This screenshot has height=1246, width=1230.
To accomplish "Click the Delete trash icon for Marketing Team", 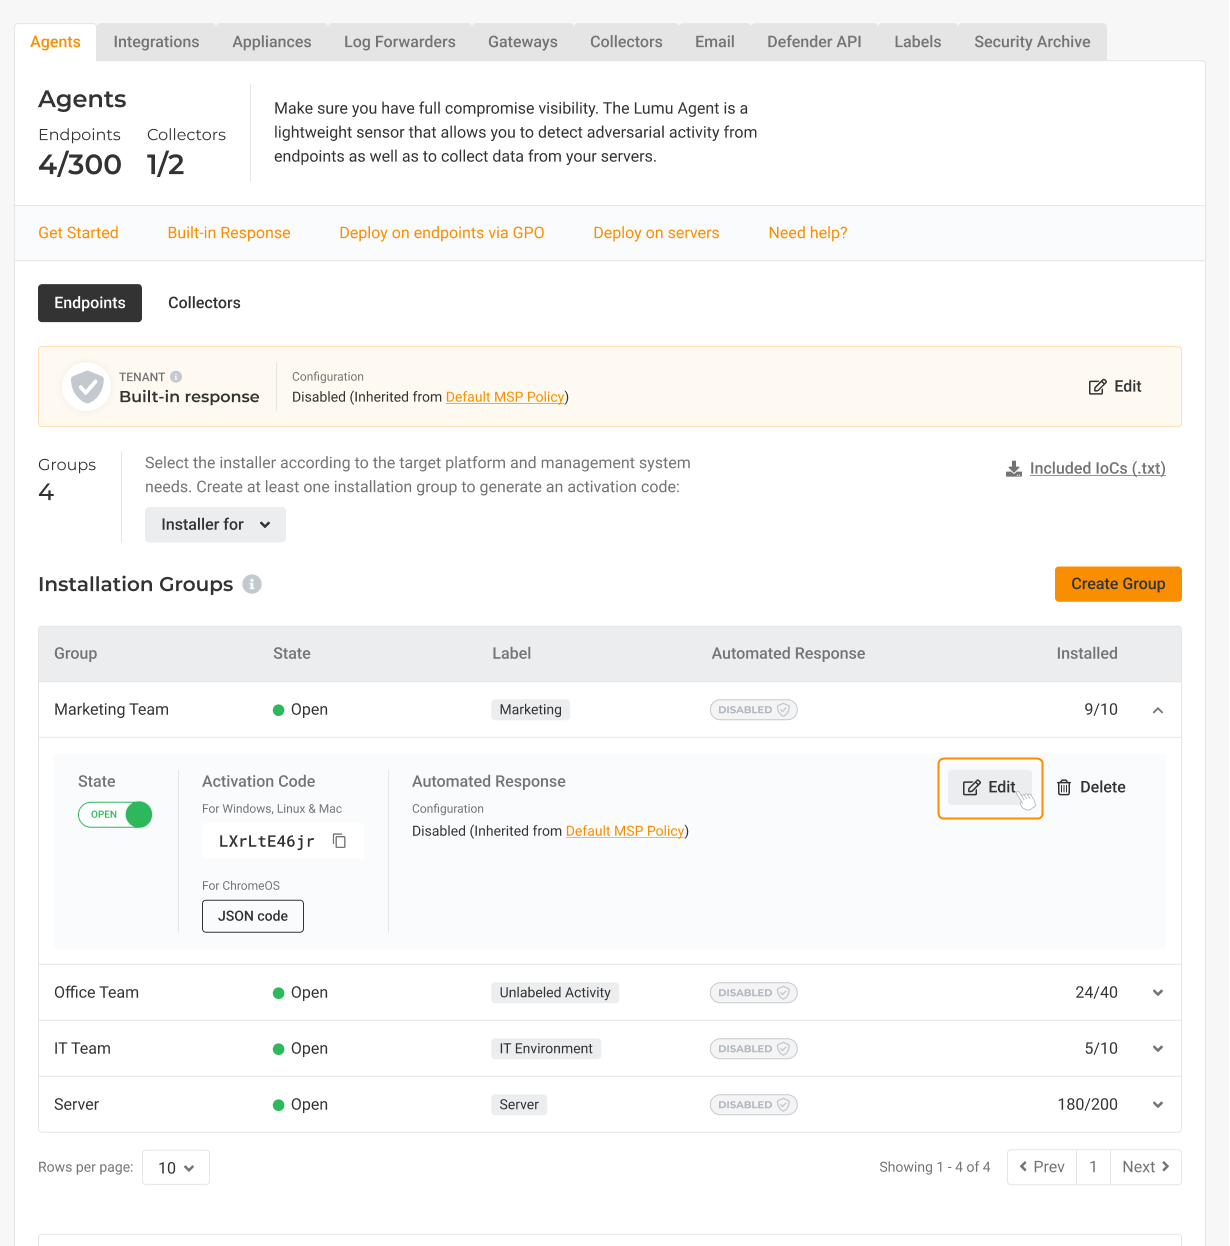I will click(1064, 788).
